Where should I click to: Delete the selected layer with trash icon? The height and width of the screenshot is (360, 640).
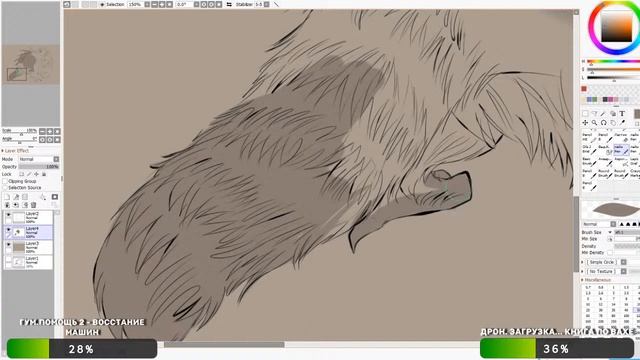34,205
